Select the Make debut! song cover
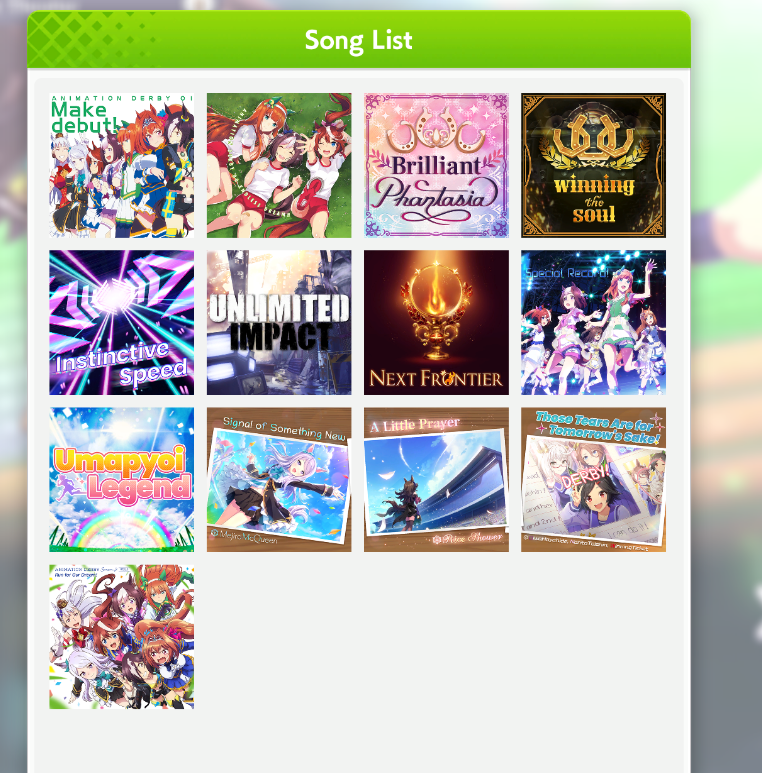Screen dimensions: 762x773 121,166
